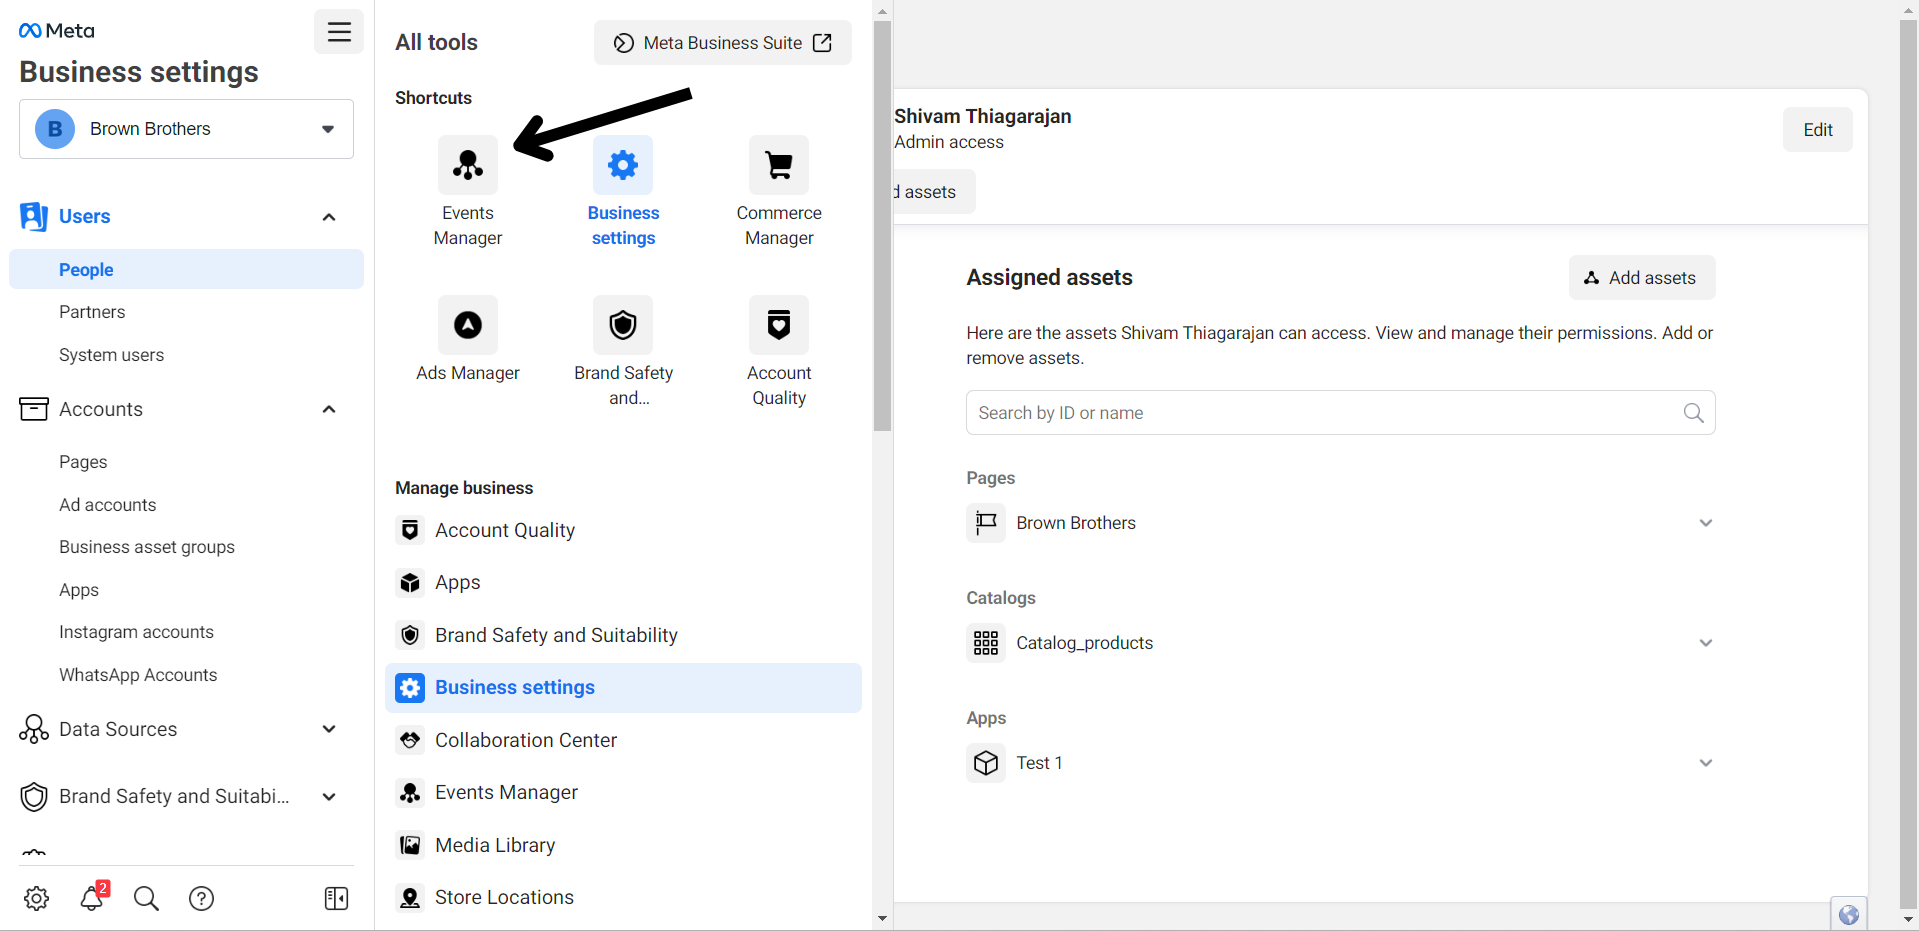Open Brown Brothers business account dropdown

pyautogui.click(x=186, y=129)
